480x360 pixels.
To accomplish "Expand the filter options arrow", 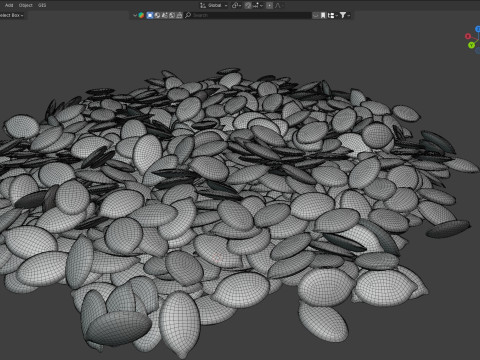I will pyautogui.click(x=349, y=15).
